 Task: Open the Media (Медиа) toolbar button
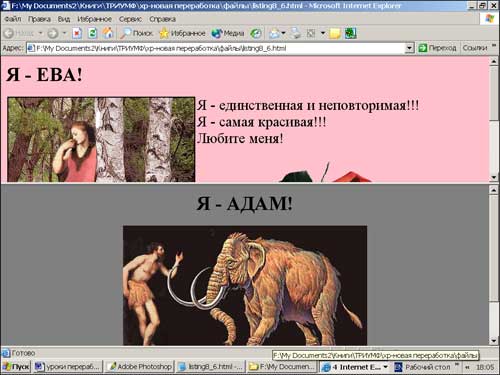click(228, 33)
